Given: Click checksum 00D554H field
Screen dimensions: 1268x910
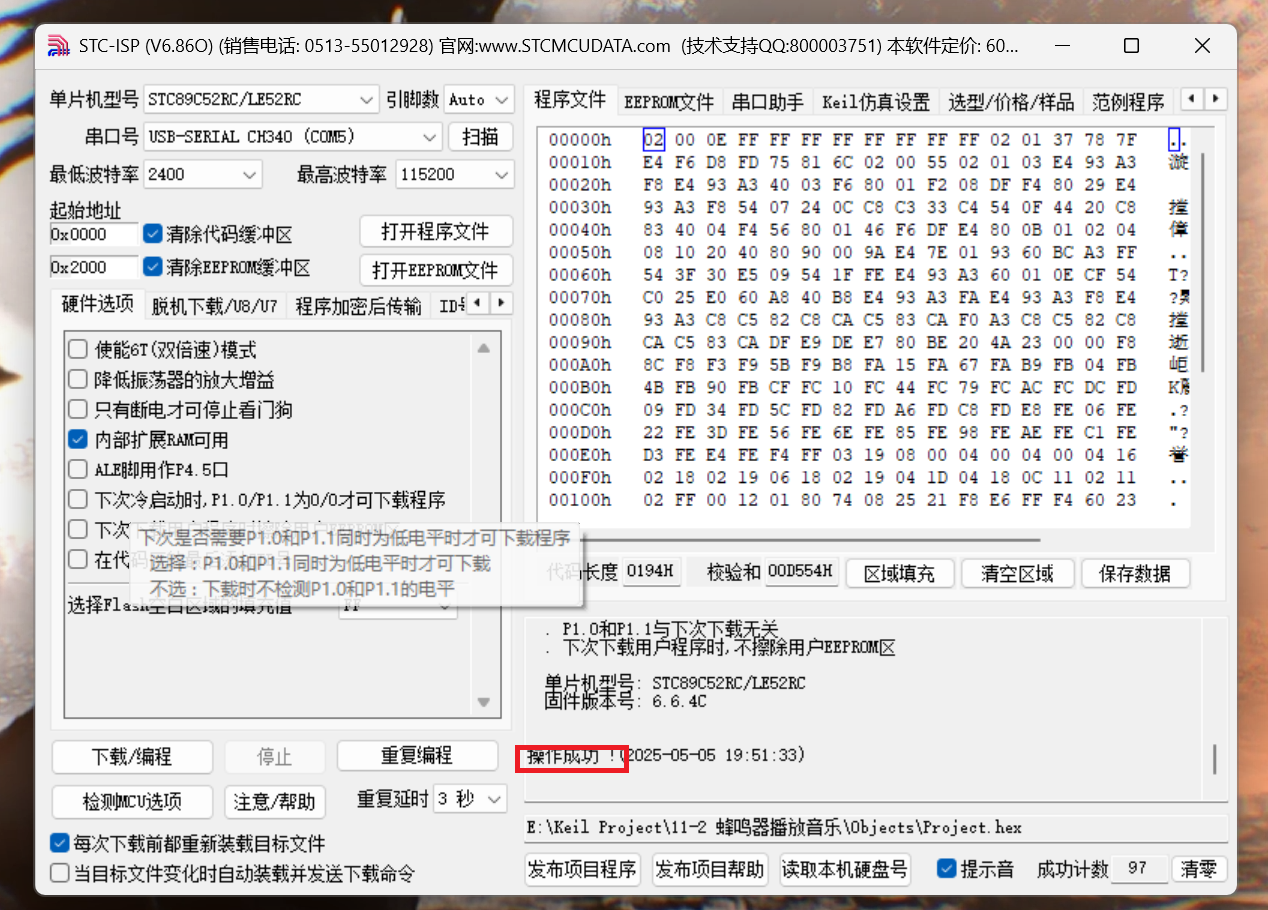Looking at the screenshot, I should click(800, 572).
